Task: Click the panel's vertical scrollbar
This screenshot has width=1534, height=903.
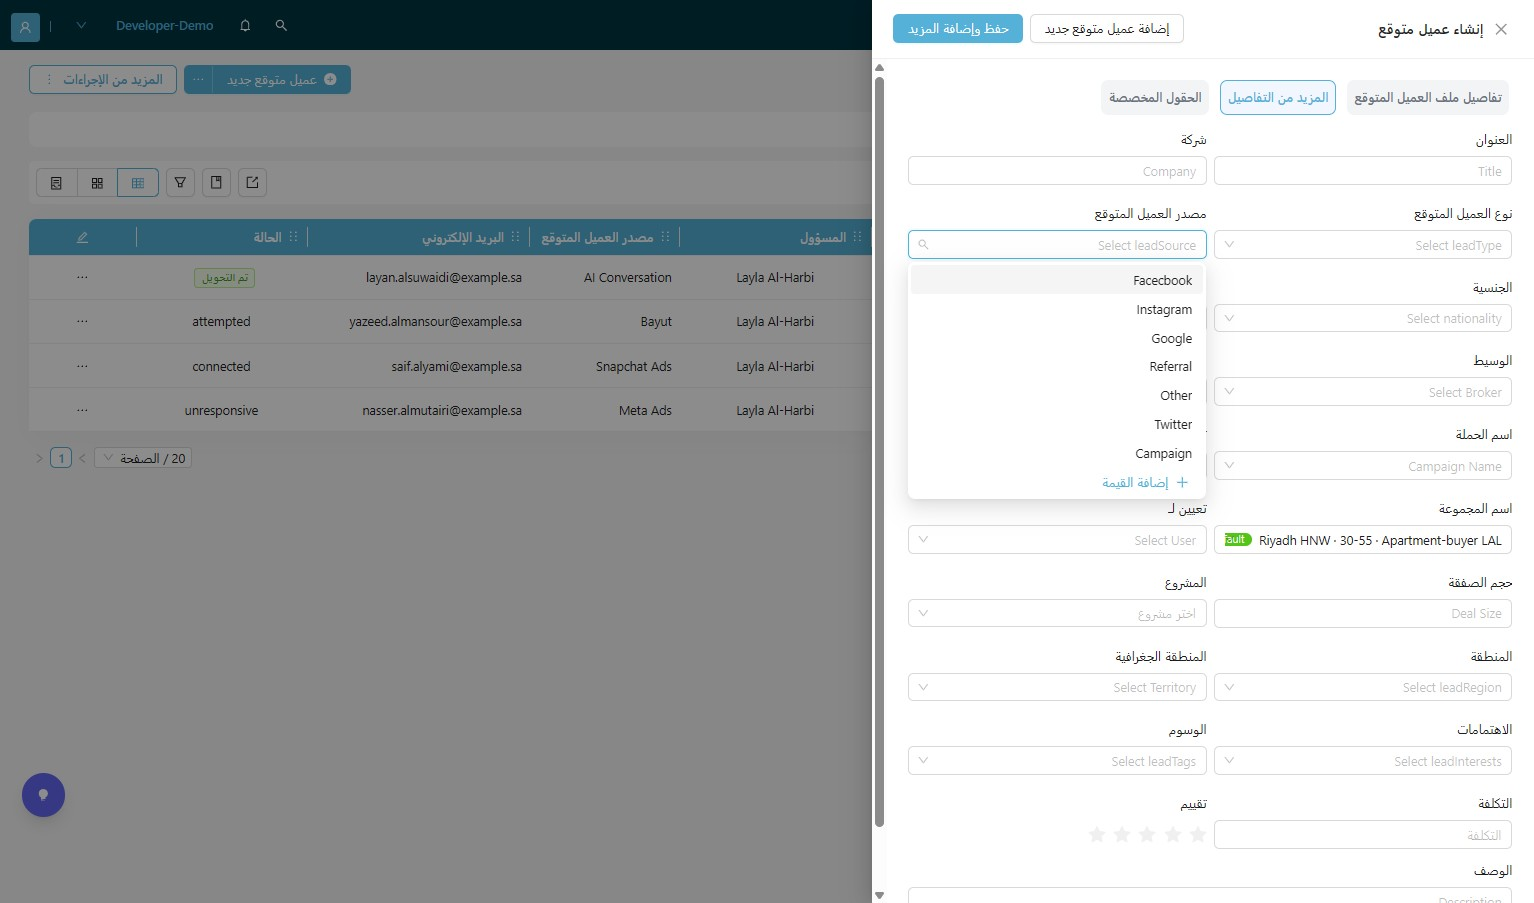Action: 880,452
